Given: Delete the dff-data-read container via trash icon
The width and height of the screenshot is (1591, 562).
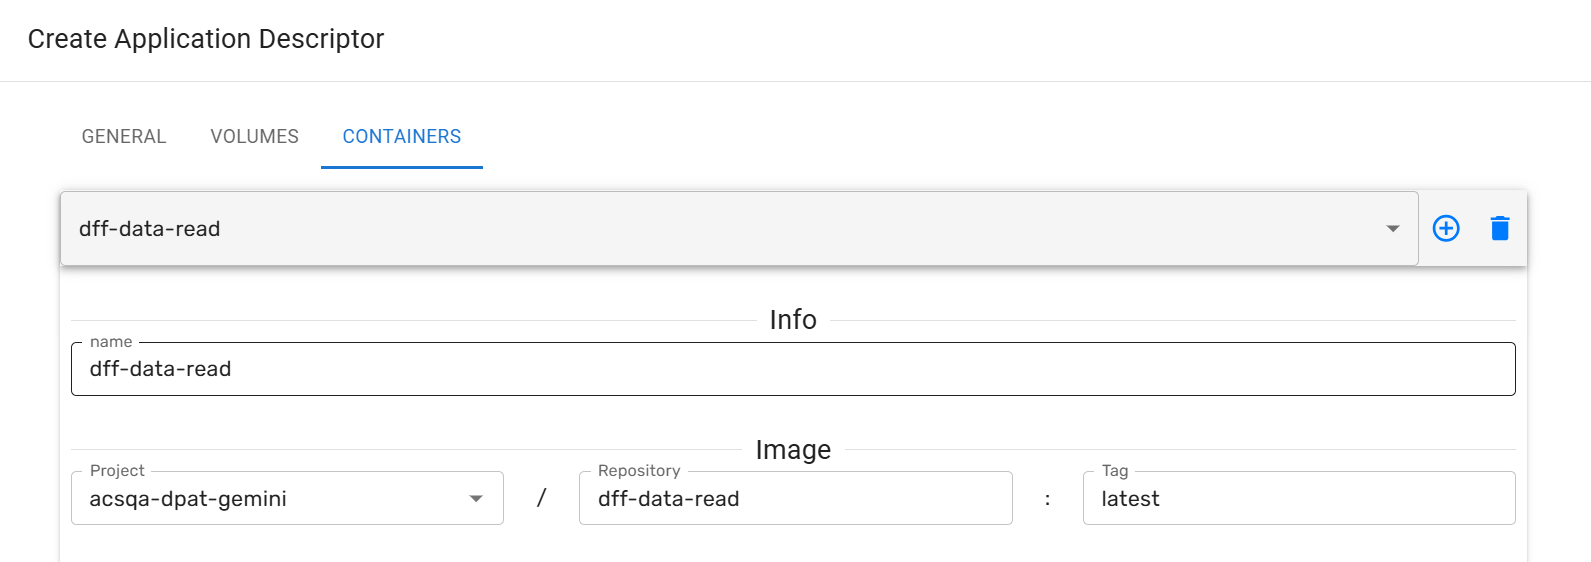Looking at the screenshot, I should click(x=1500, y=229).
